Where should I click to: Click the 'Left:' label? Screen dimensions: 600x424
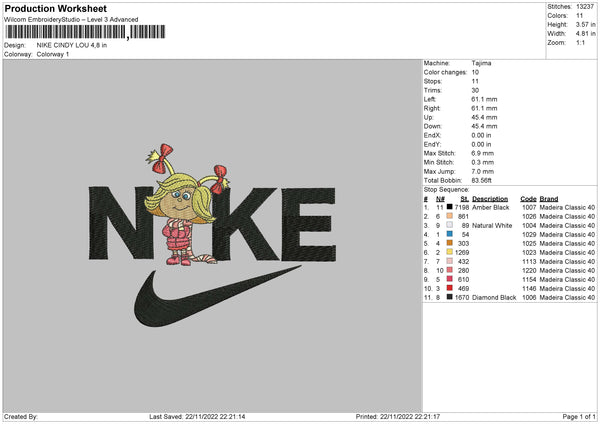[x=429, y=99]
